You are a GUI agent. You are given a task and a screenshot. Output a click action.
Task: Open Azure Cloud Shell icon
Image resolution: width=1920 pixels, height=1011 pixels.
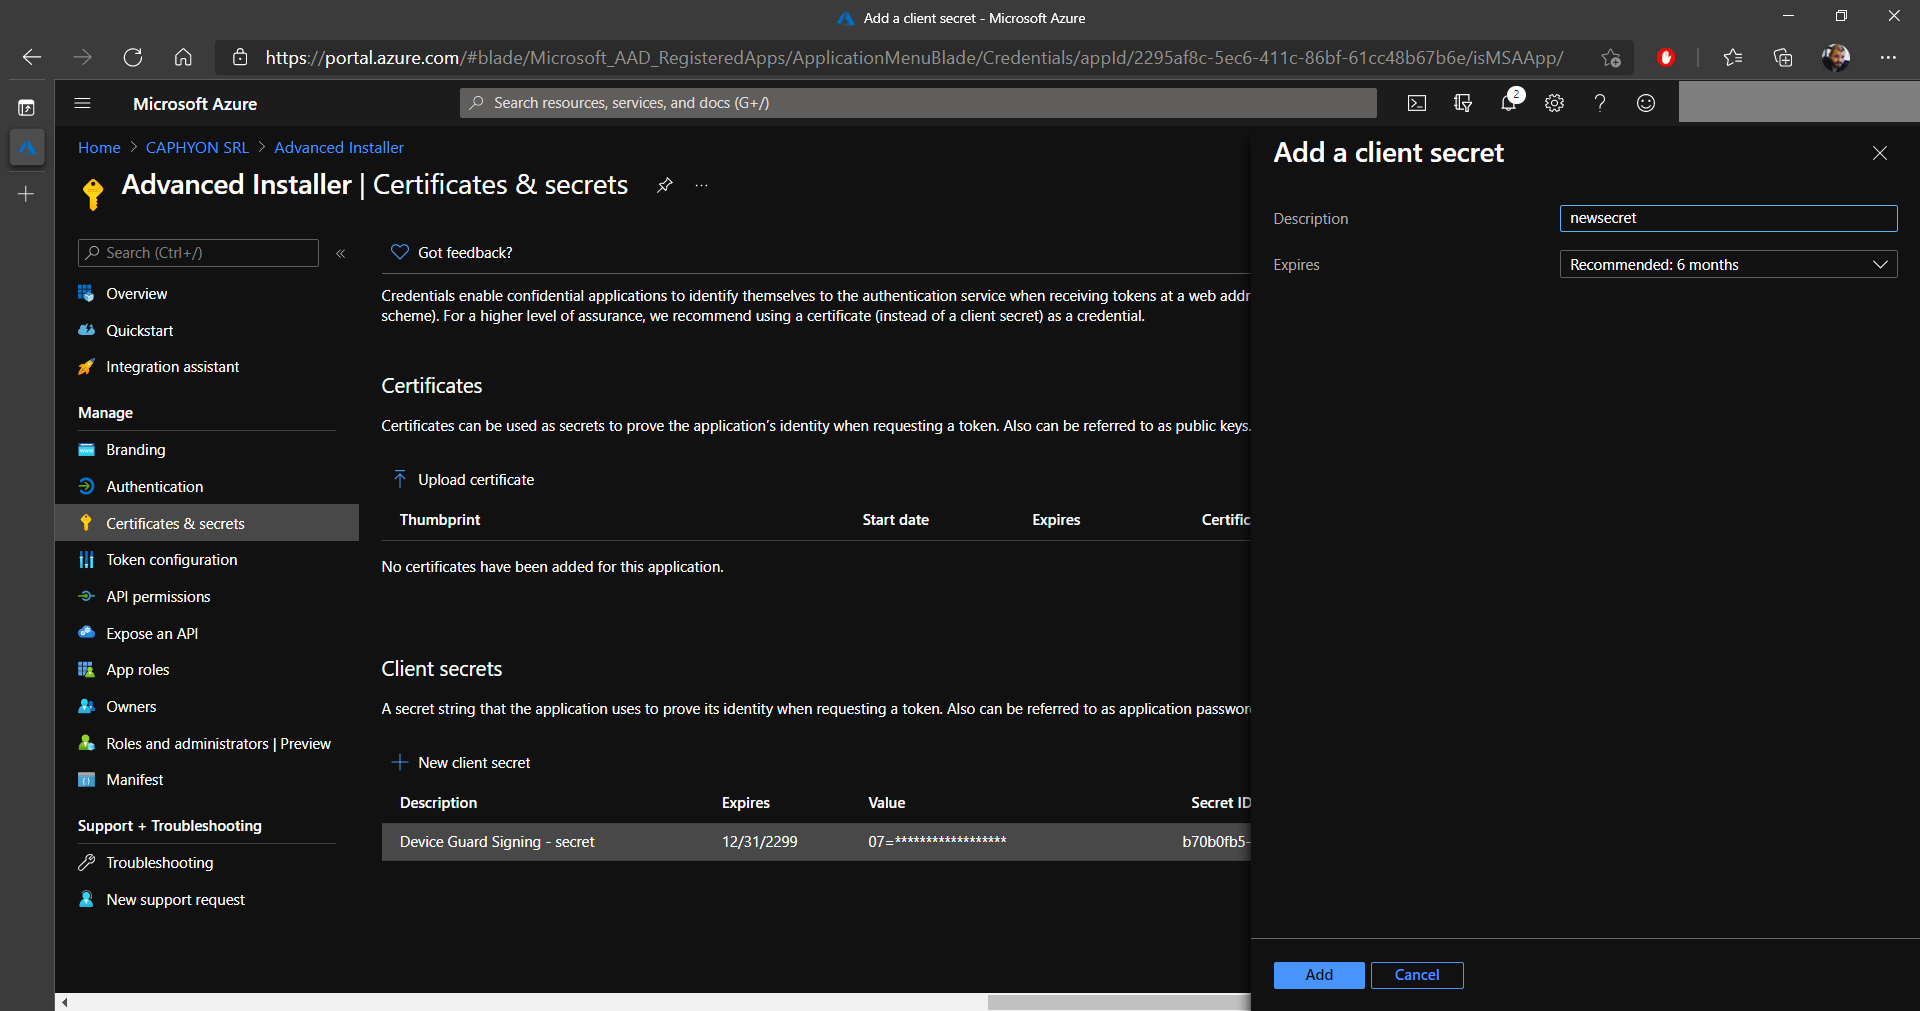pos(1416,103)
